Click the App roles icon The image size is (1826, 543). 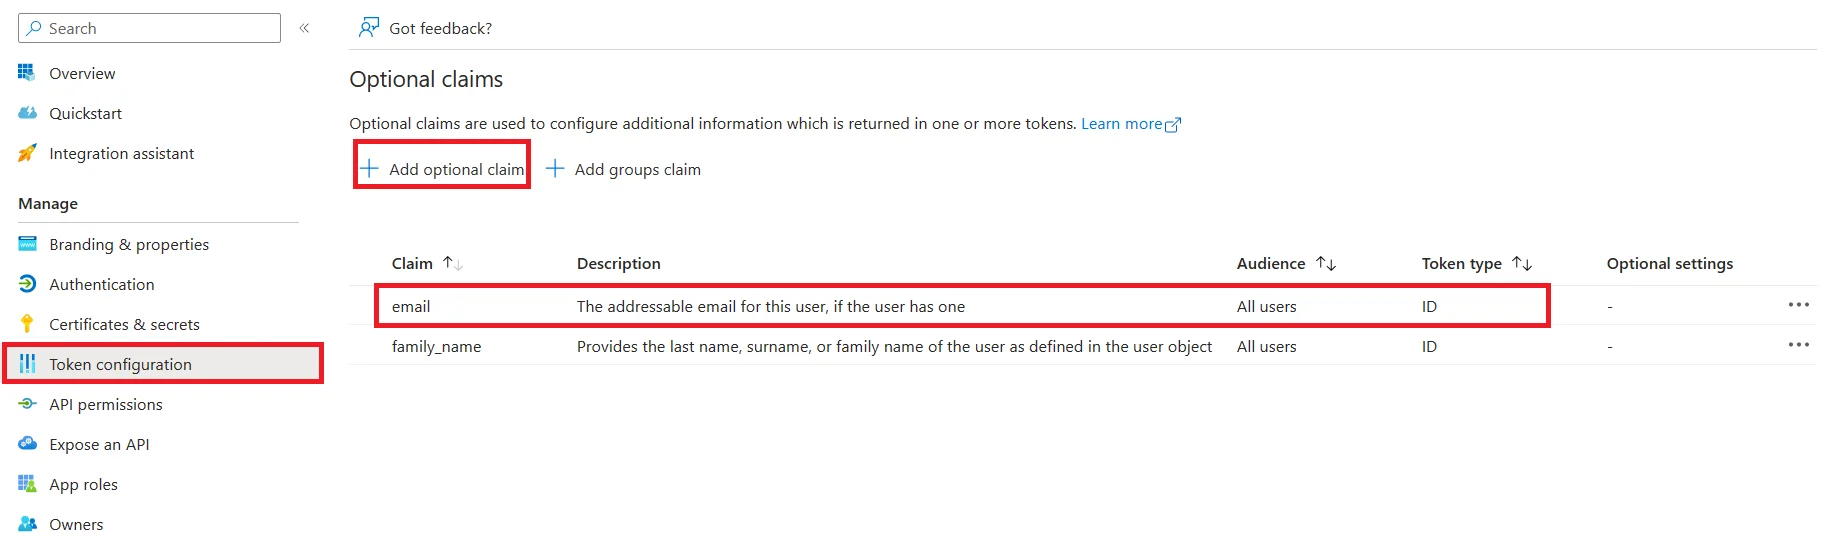click(27, 484)
